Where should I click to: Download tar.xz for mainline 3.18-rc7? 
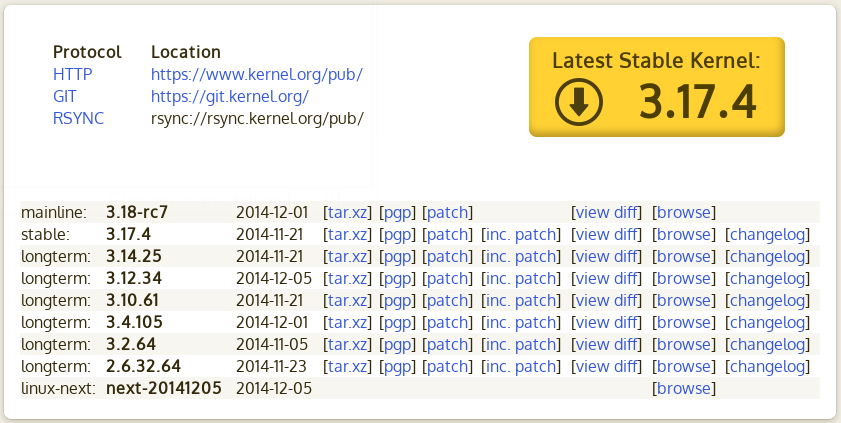tap(347, 212)
